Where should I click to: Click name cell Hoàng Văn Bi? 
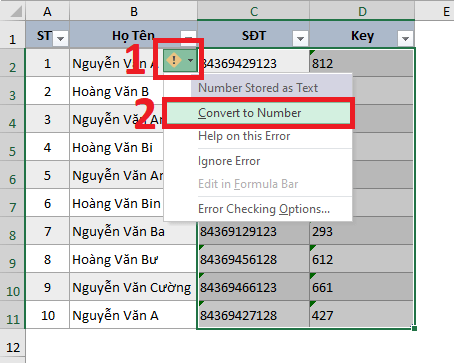[117, 147]
